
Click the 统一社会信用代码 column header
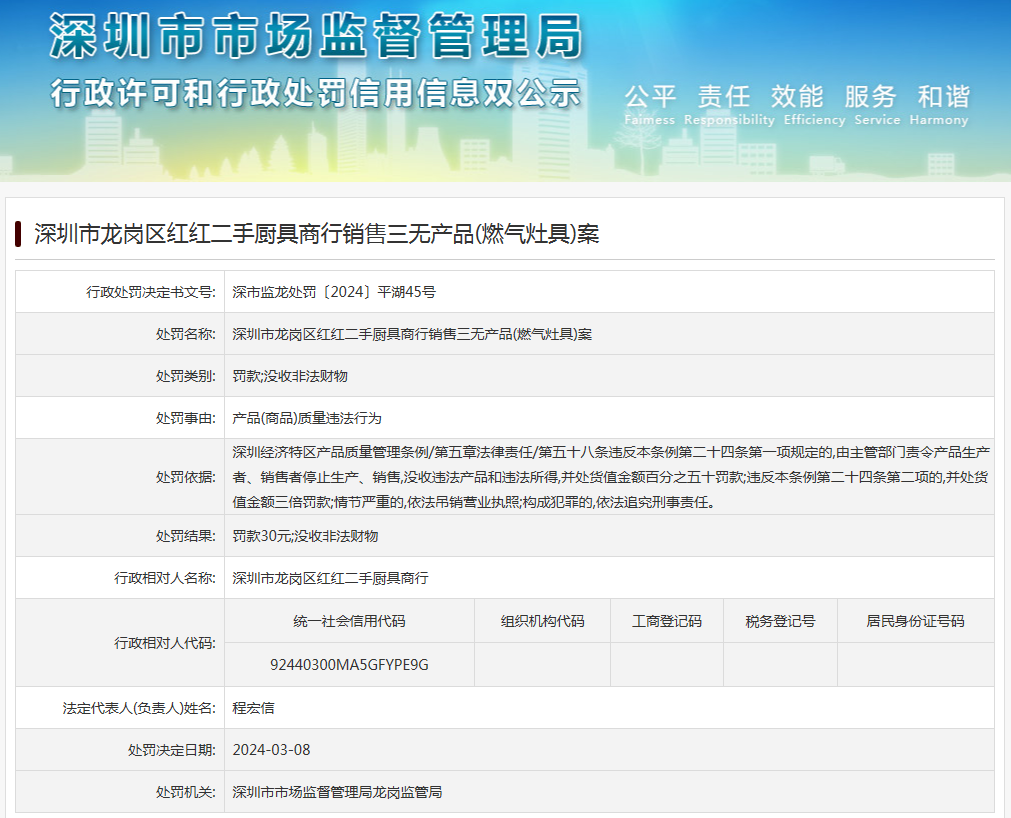tap(349, 621)
